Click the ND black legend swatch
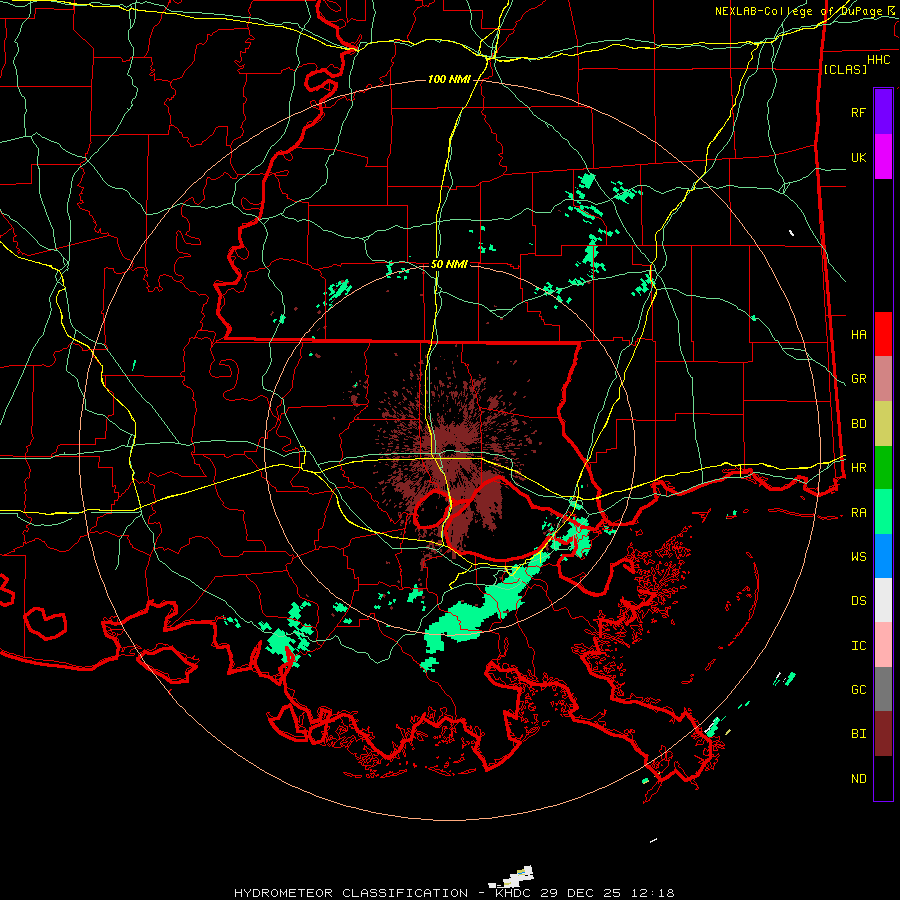Image resolution: width=900 pixels, height=900 pixels. 883,778
